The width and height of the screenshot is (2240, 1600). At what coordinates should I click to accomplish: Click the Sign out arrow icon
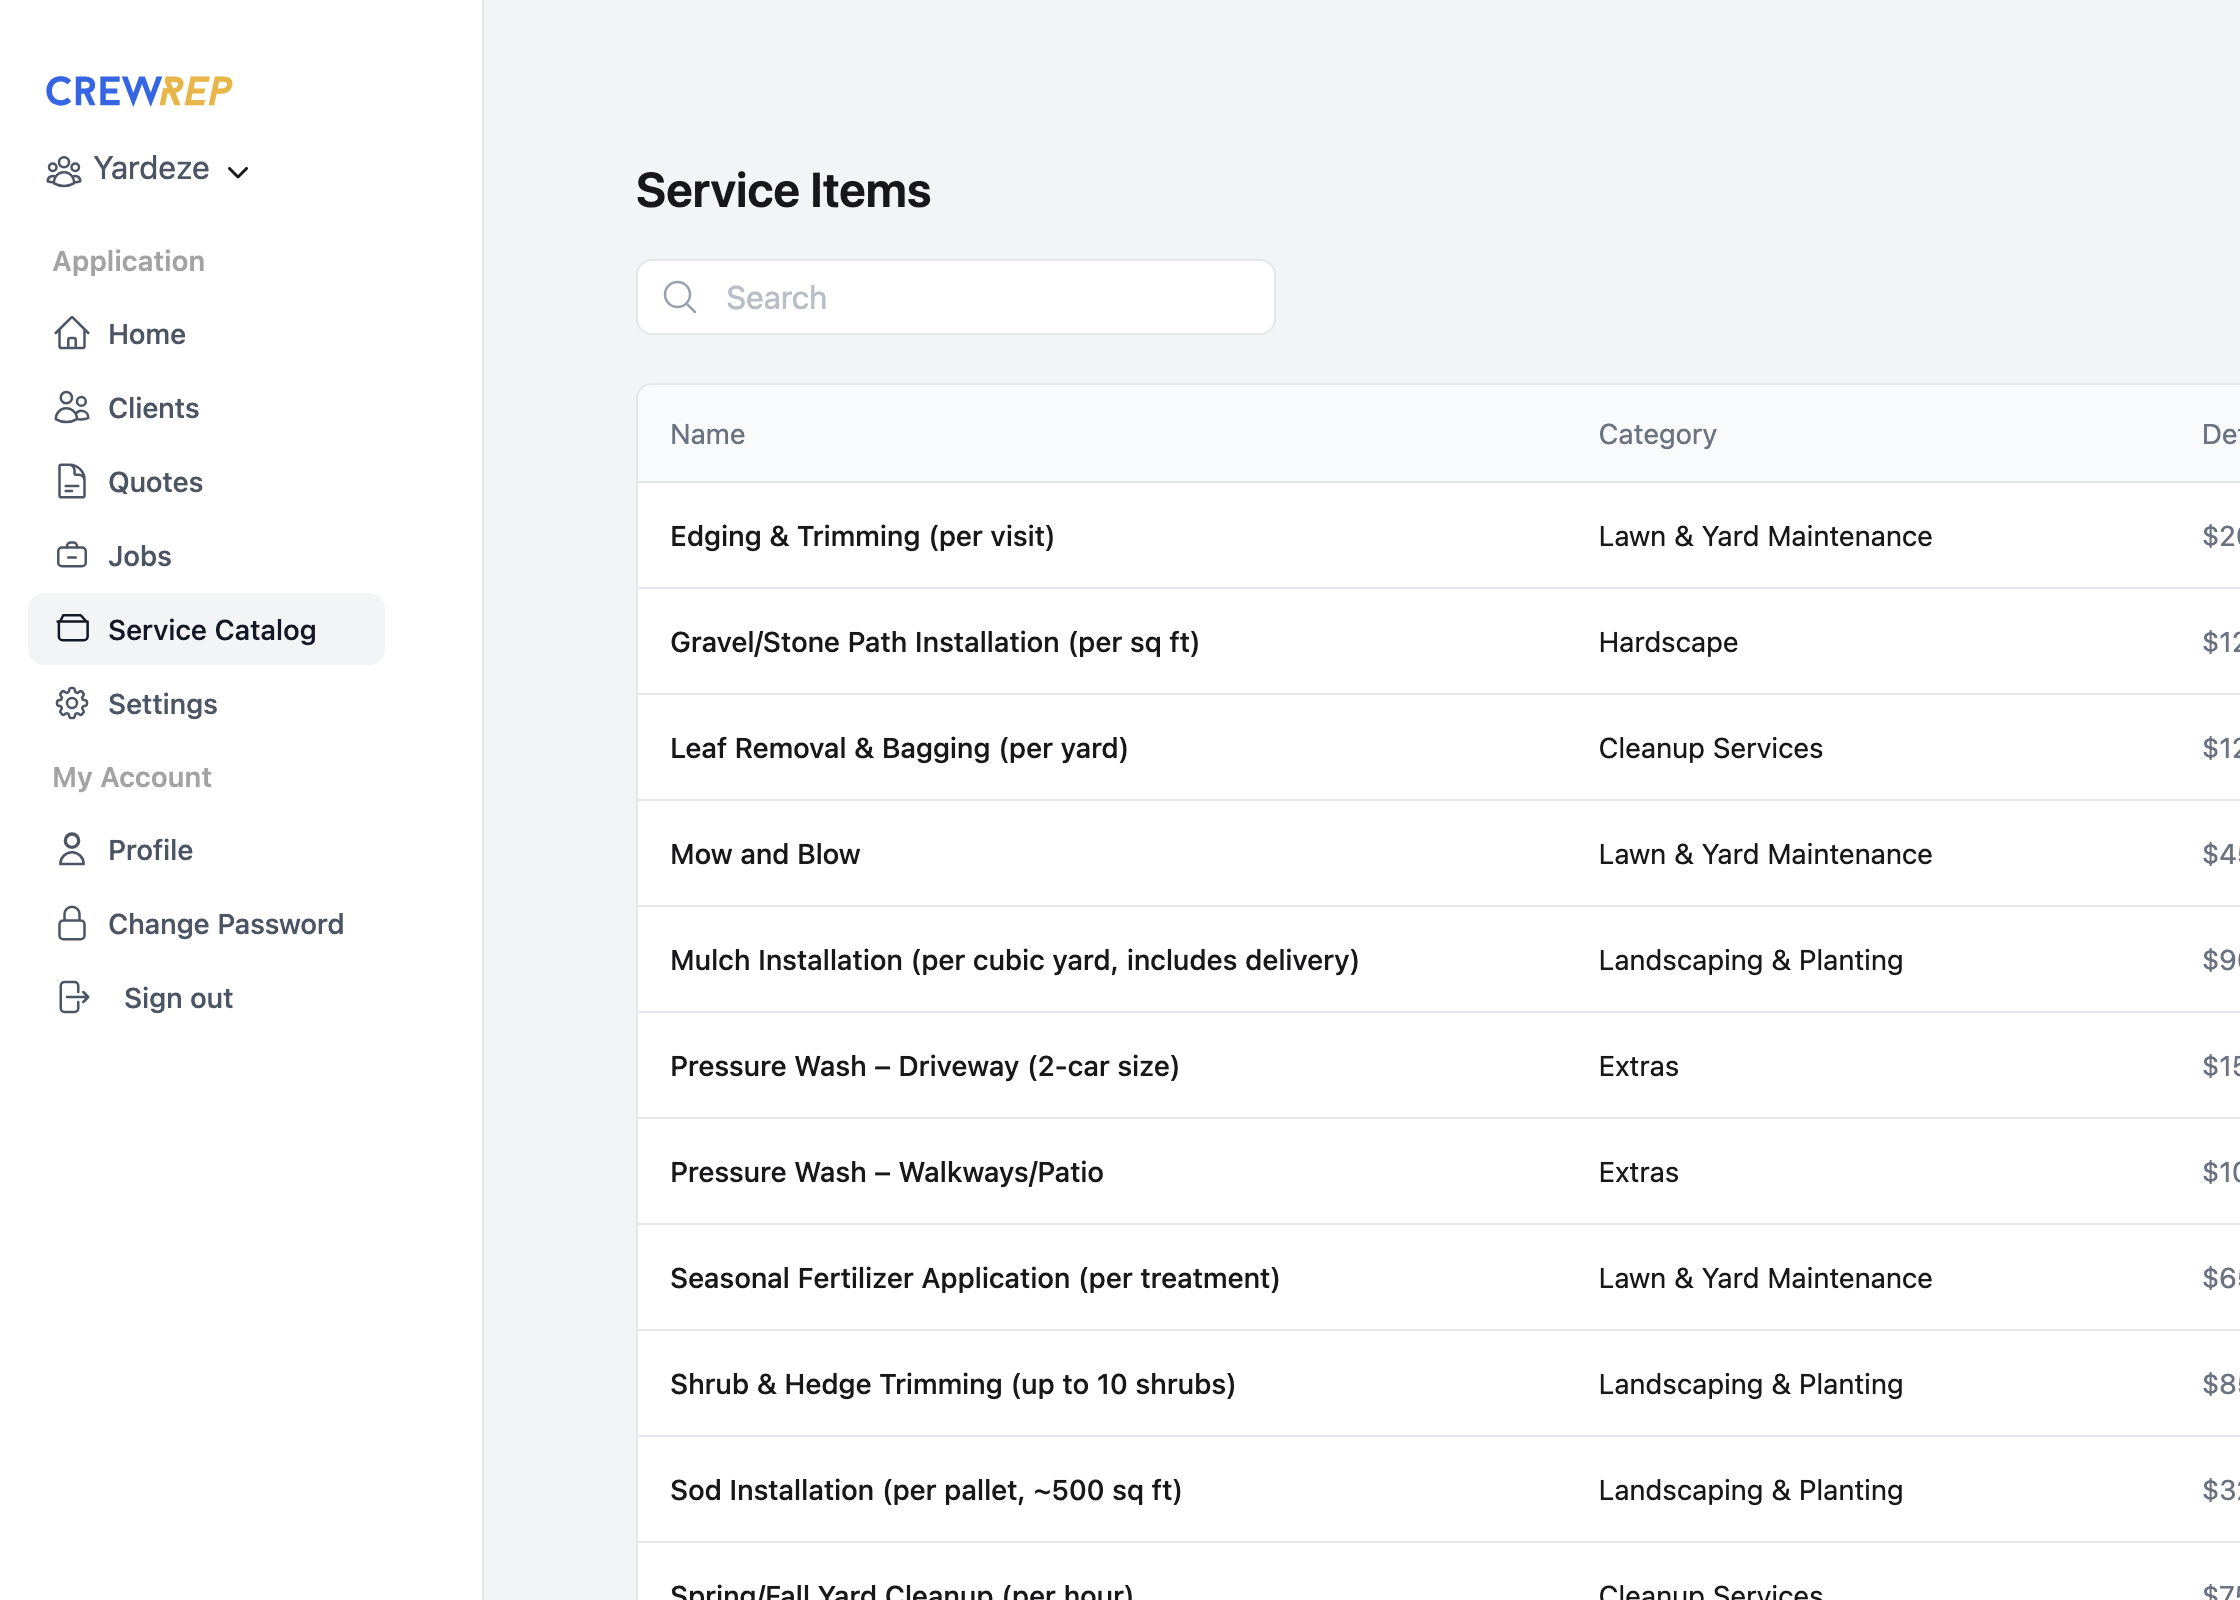pyautogui.click(x=74, y=997)
